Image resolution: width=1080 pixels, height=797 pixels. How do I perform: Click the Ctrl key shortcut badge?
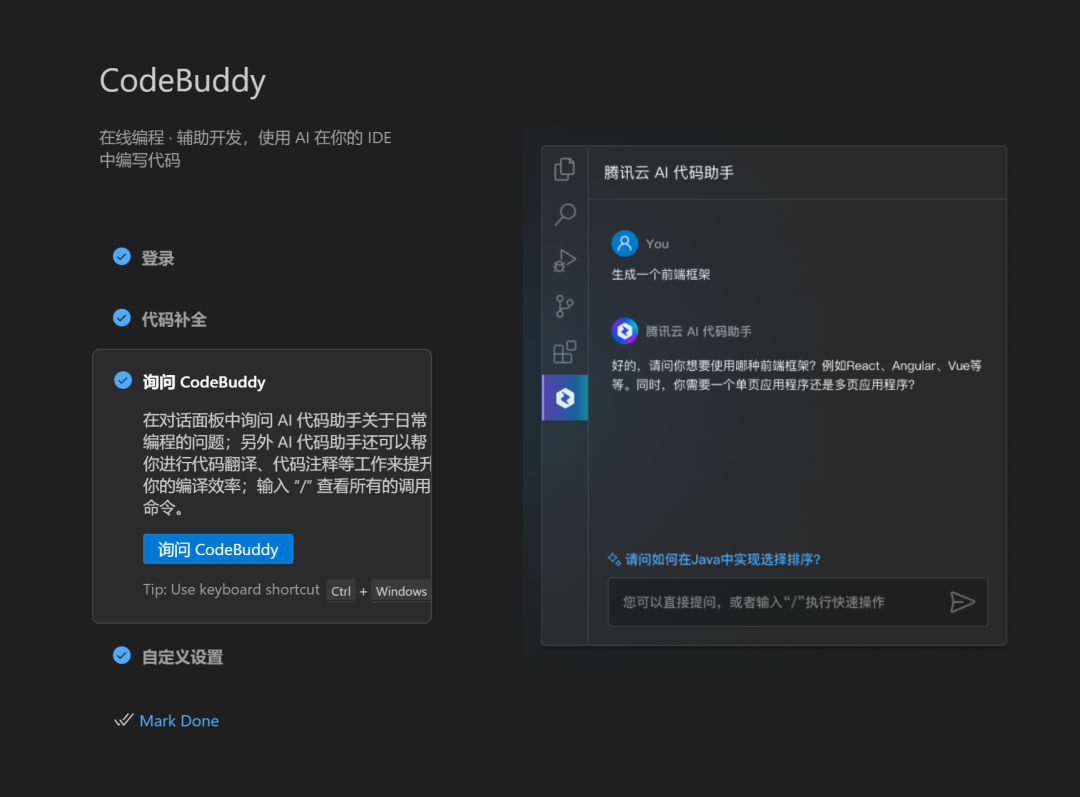[x=341, y=591]
